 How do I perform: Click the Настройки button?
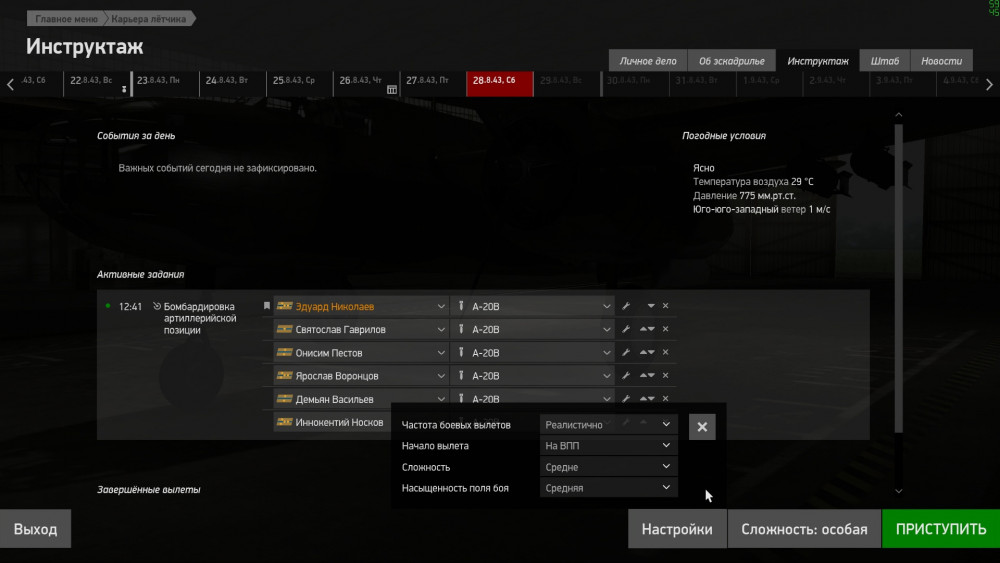(x=677, y=529)
